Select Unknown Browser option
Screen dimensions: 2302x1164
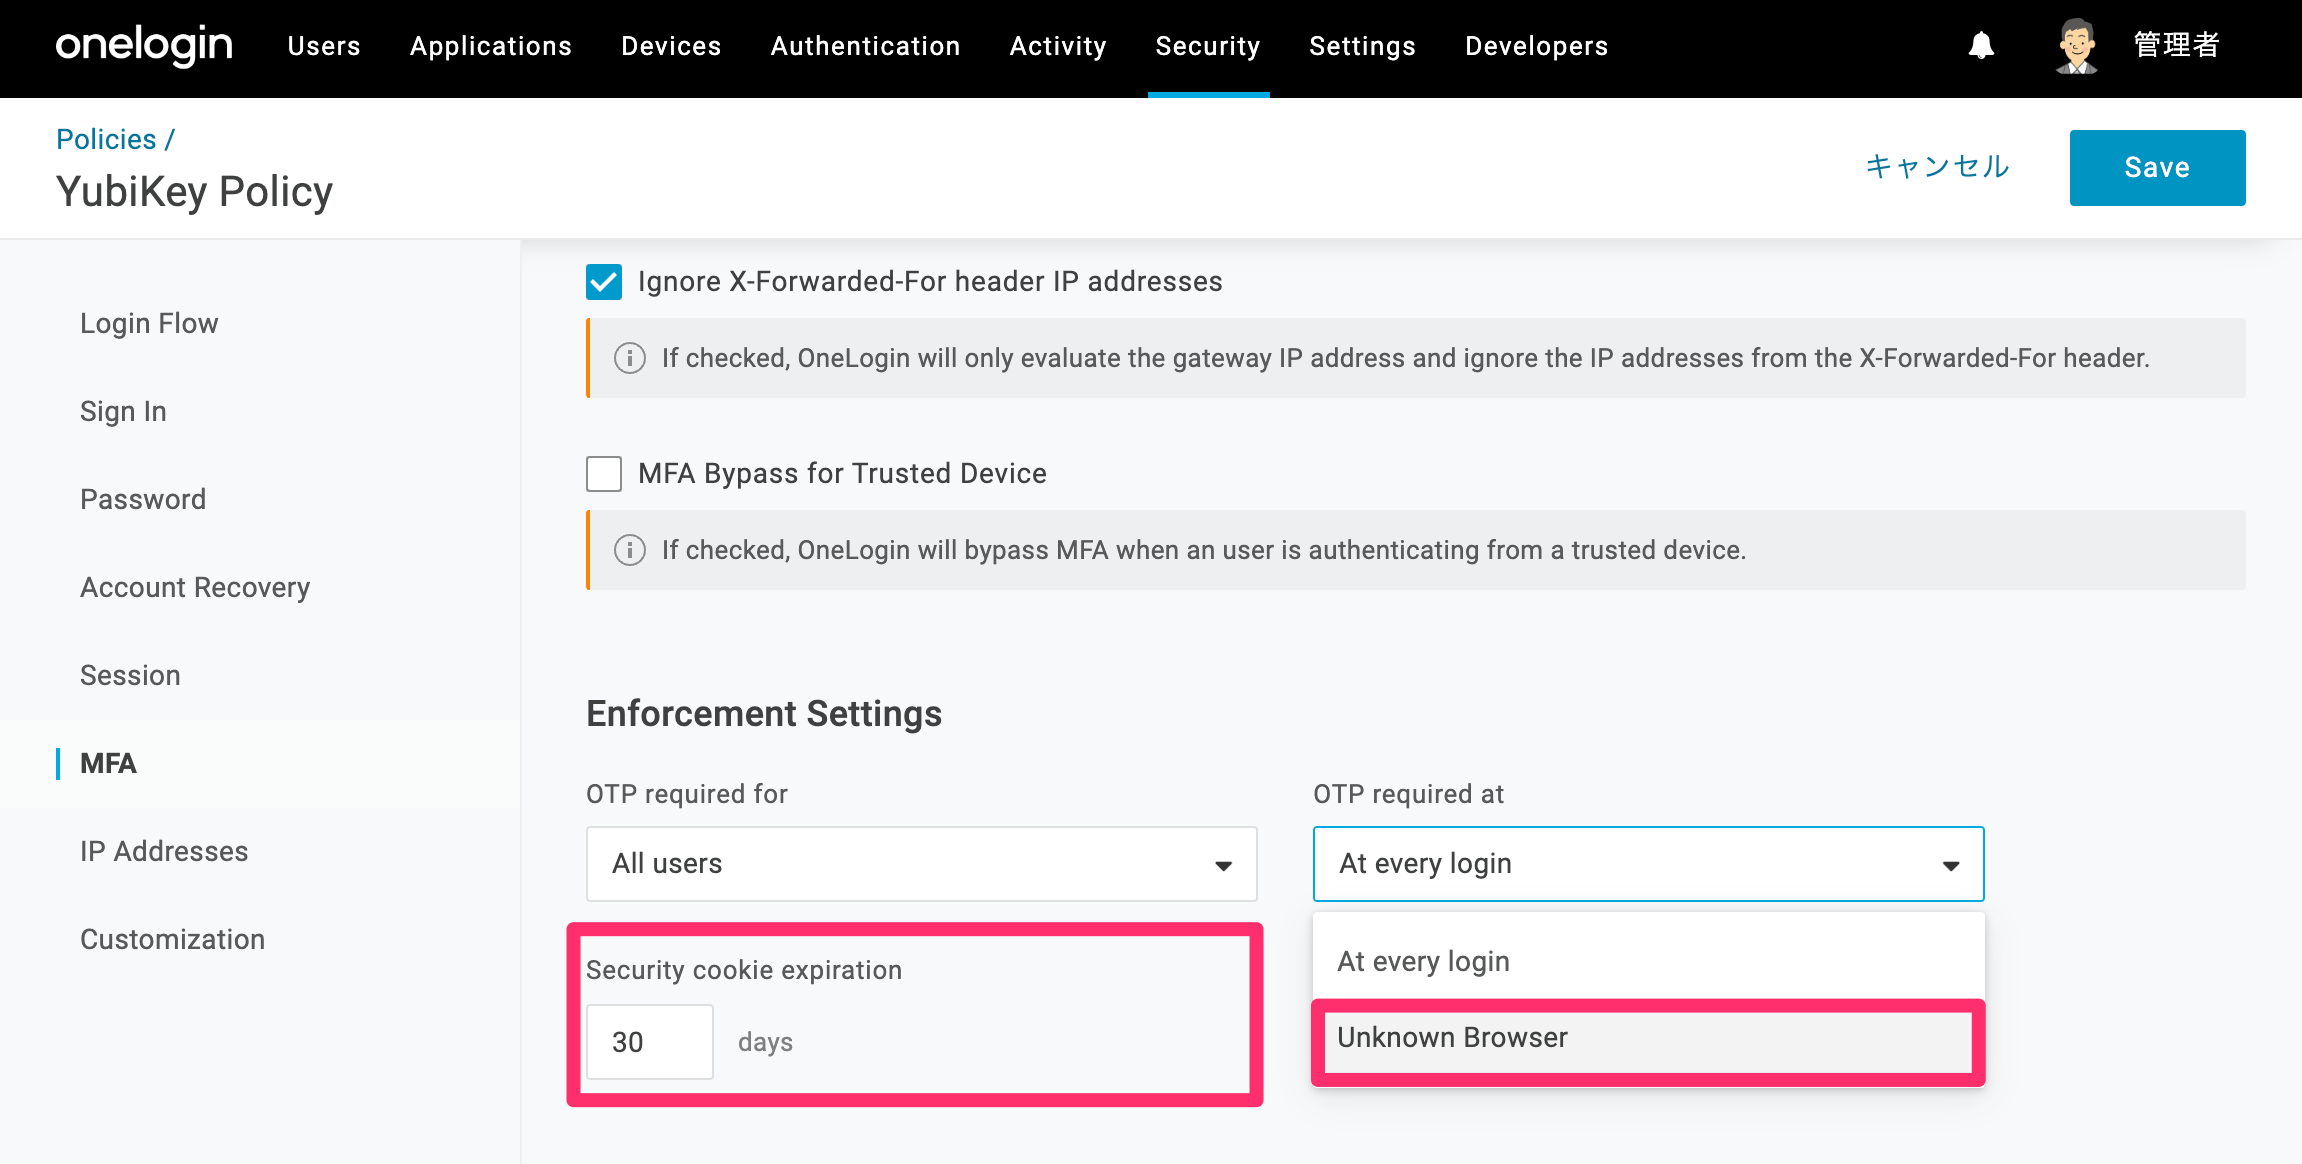pos(1648,1038)
